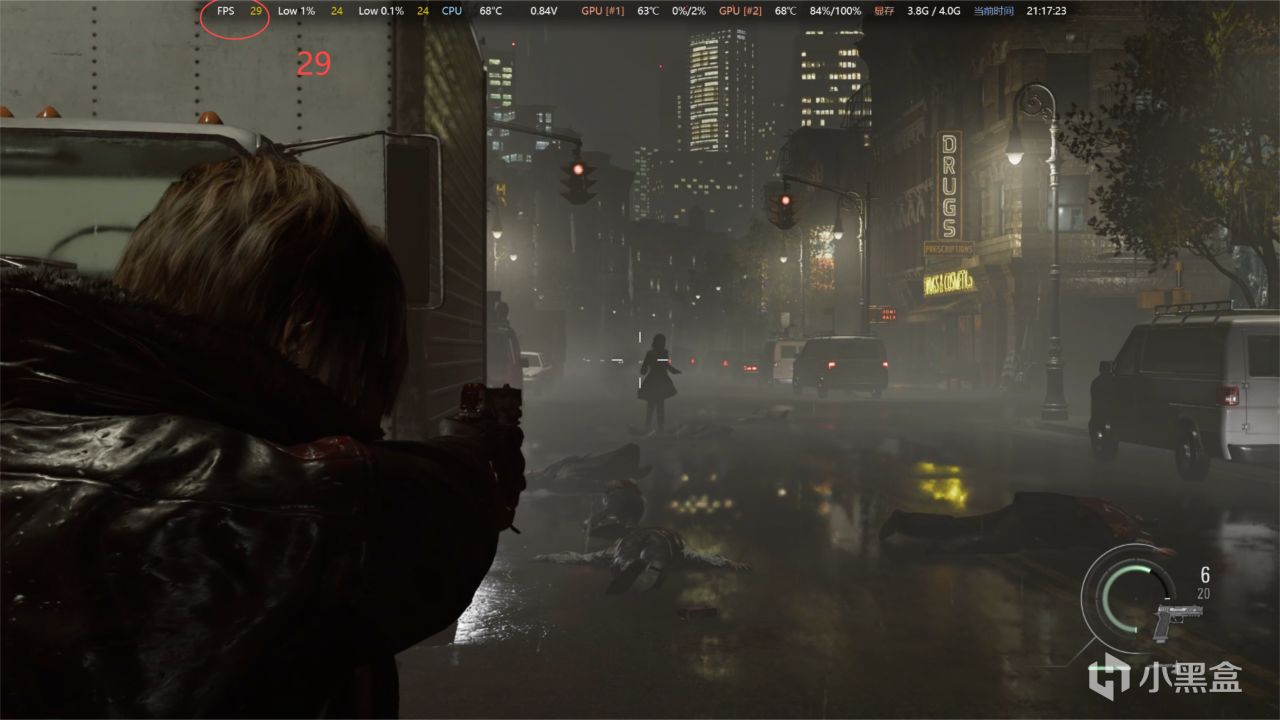Click the "CPU" label in the overlay
Viewport: 1280px width, 720px height.
click(x=452, y=11)
